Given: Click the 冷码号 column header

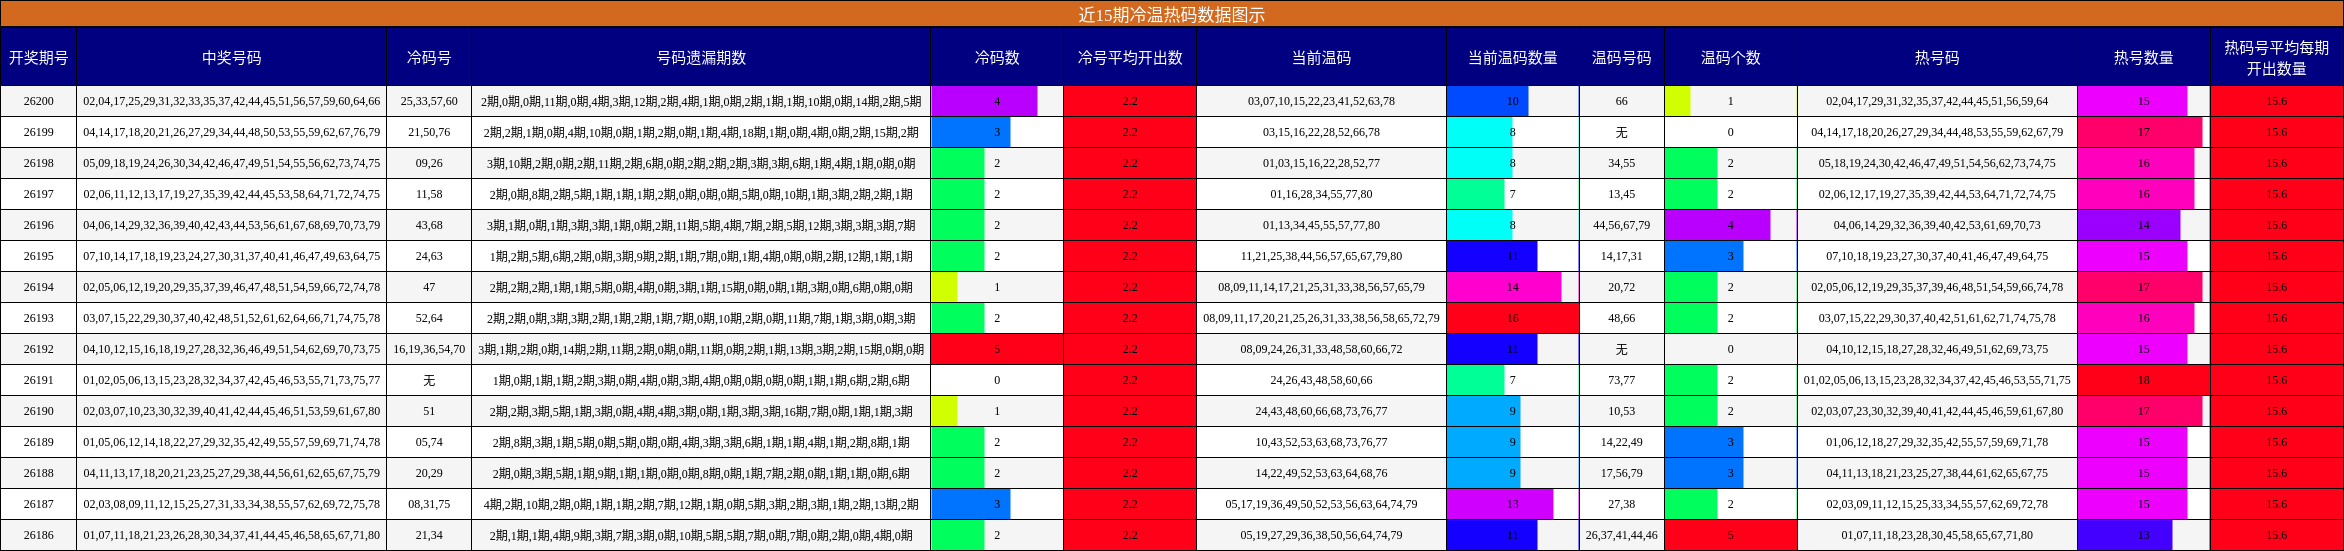Looking at the screenshot, I should pos(429,58).
